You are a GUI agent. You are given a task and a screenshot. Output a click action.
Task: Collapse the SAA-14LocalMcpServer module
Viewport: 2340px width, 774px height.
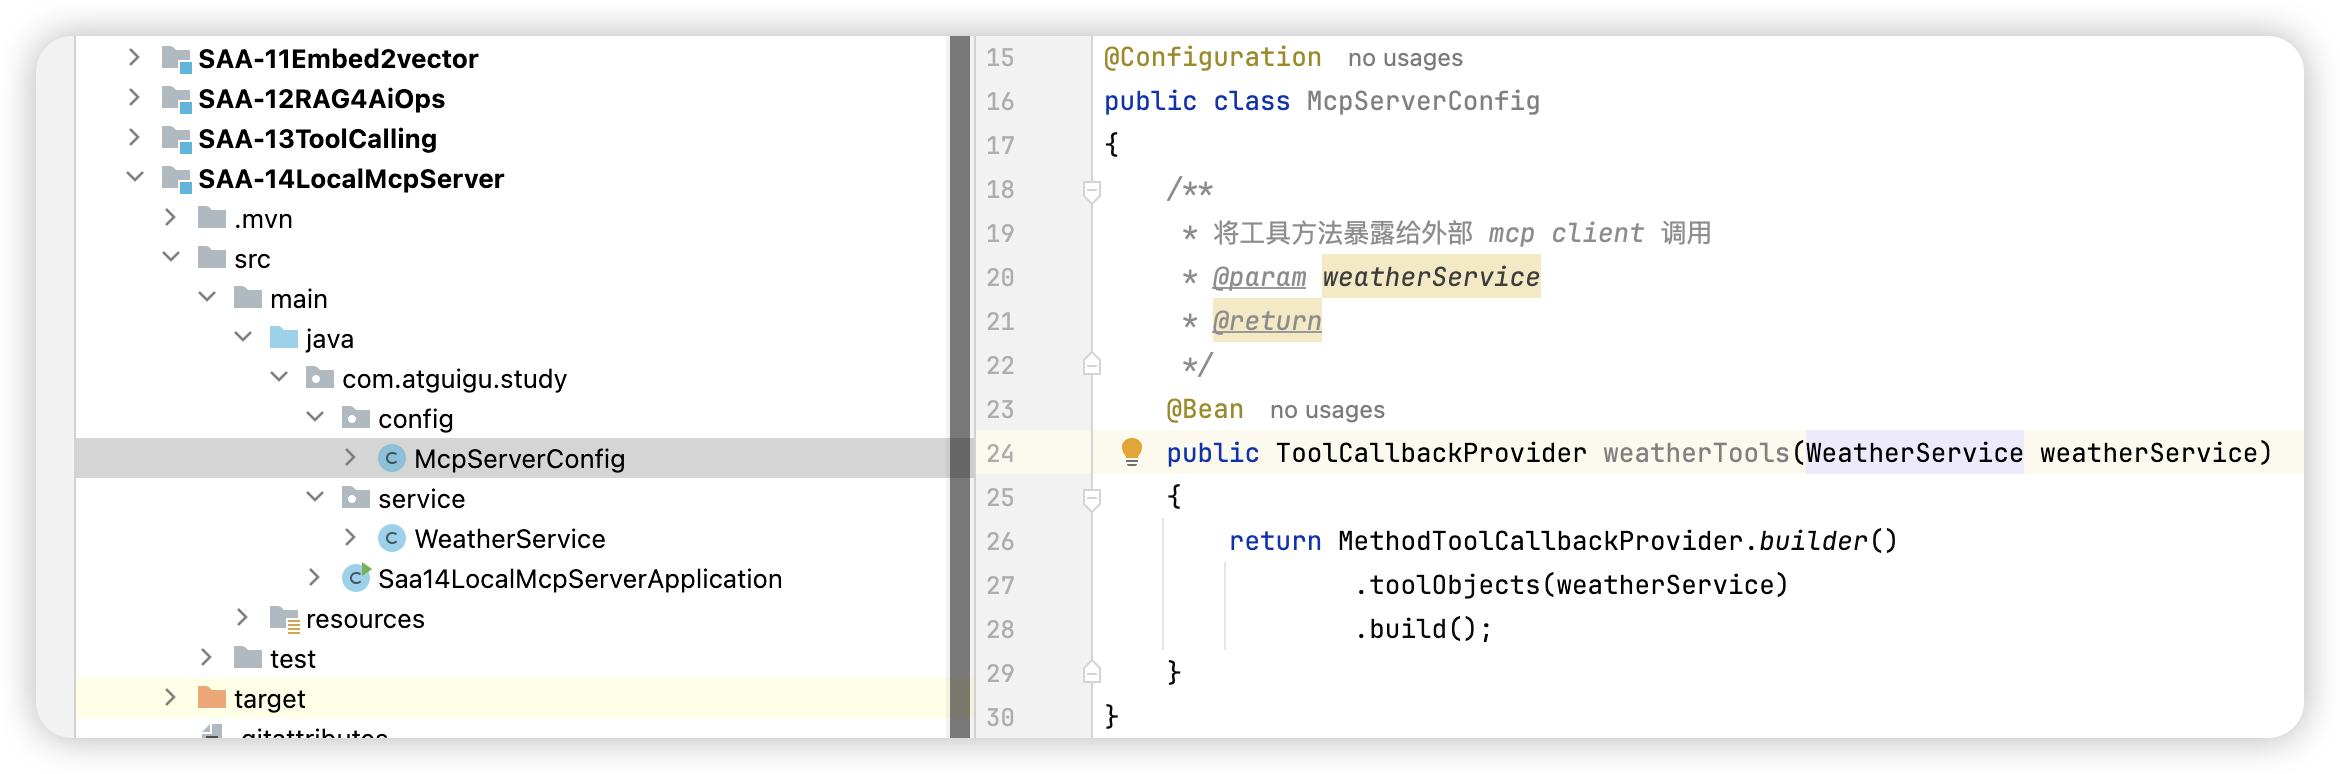point(135,178)
